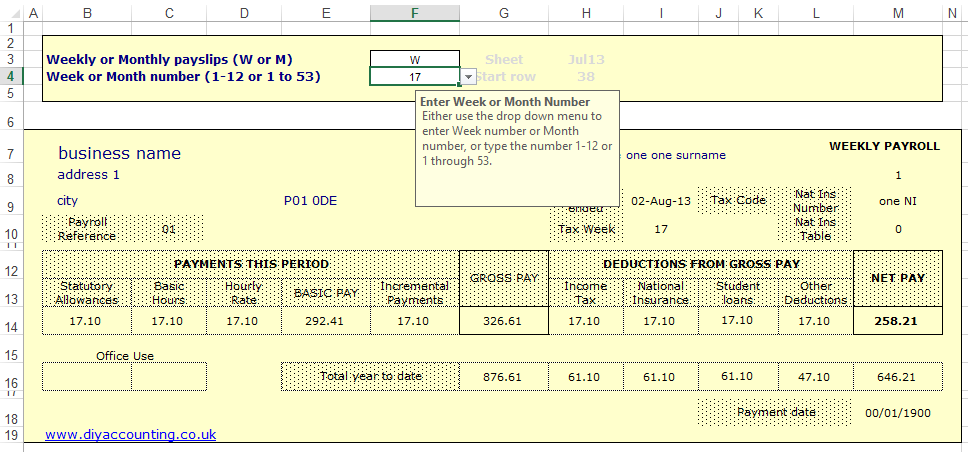Image resolution: width=968 pixels, height=452 pixels.
Task: Select the date cell 02-Aug-13
Action: 661,200
